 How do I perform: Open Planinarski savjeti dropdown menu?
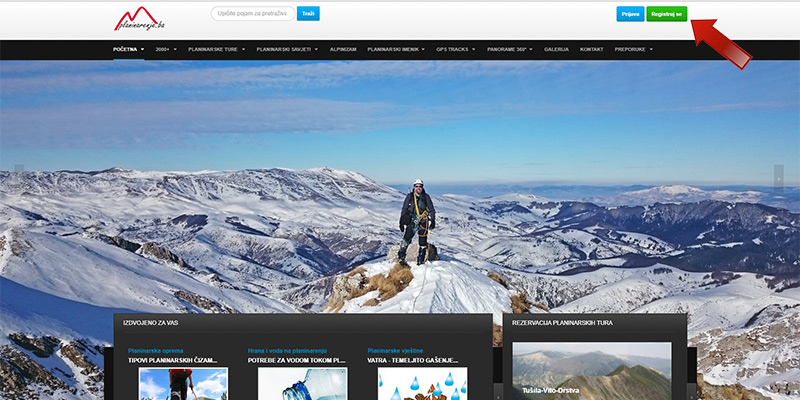click(287, 49)
